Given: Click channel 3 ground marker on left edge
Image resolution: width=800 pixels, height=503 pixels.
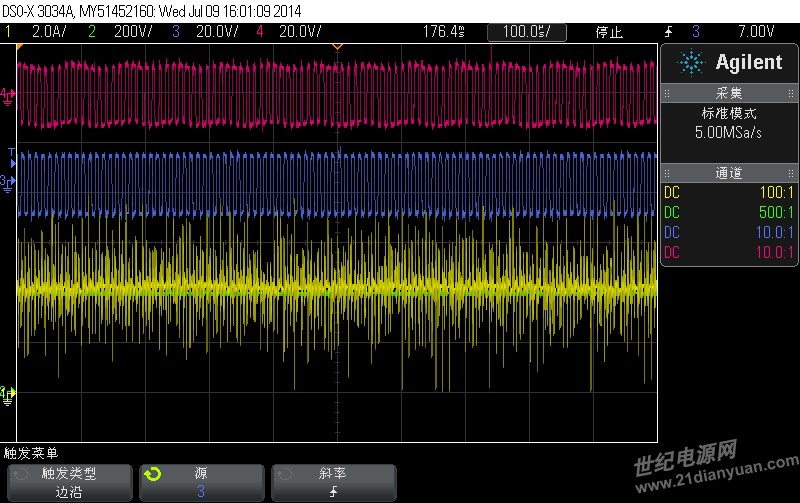Looking at the screenshot, I should pyautogui.click(x=8, y=183).
